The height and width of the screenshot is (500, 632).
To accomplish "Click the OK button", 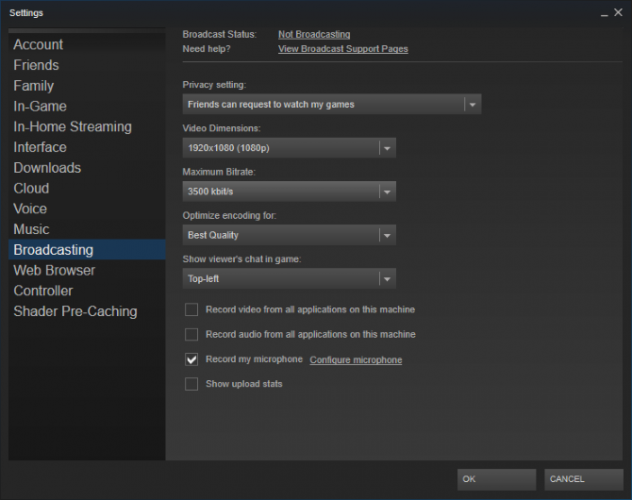I will click(497, 479).
